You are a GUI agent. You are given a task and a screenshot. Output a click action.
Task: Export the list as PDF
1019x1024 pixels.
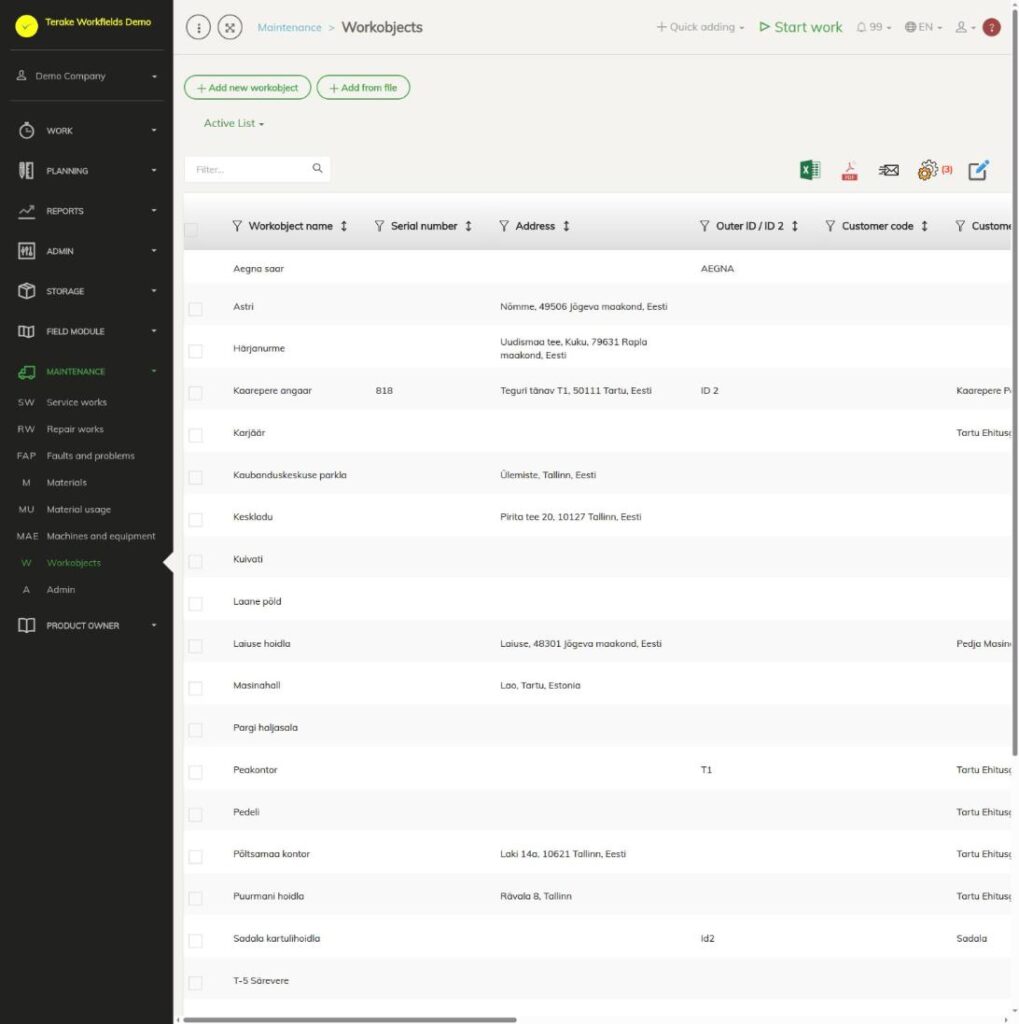point(849,170)
